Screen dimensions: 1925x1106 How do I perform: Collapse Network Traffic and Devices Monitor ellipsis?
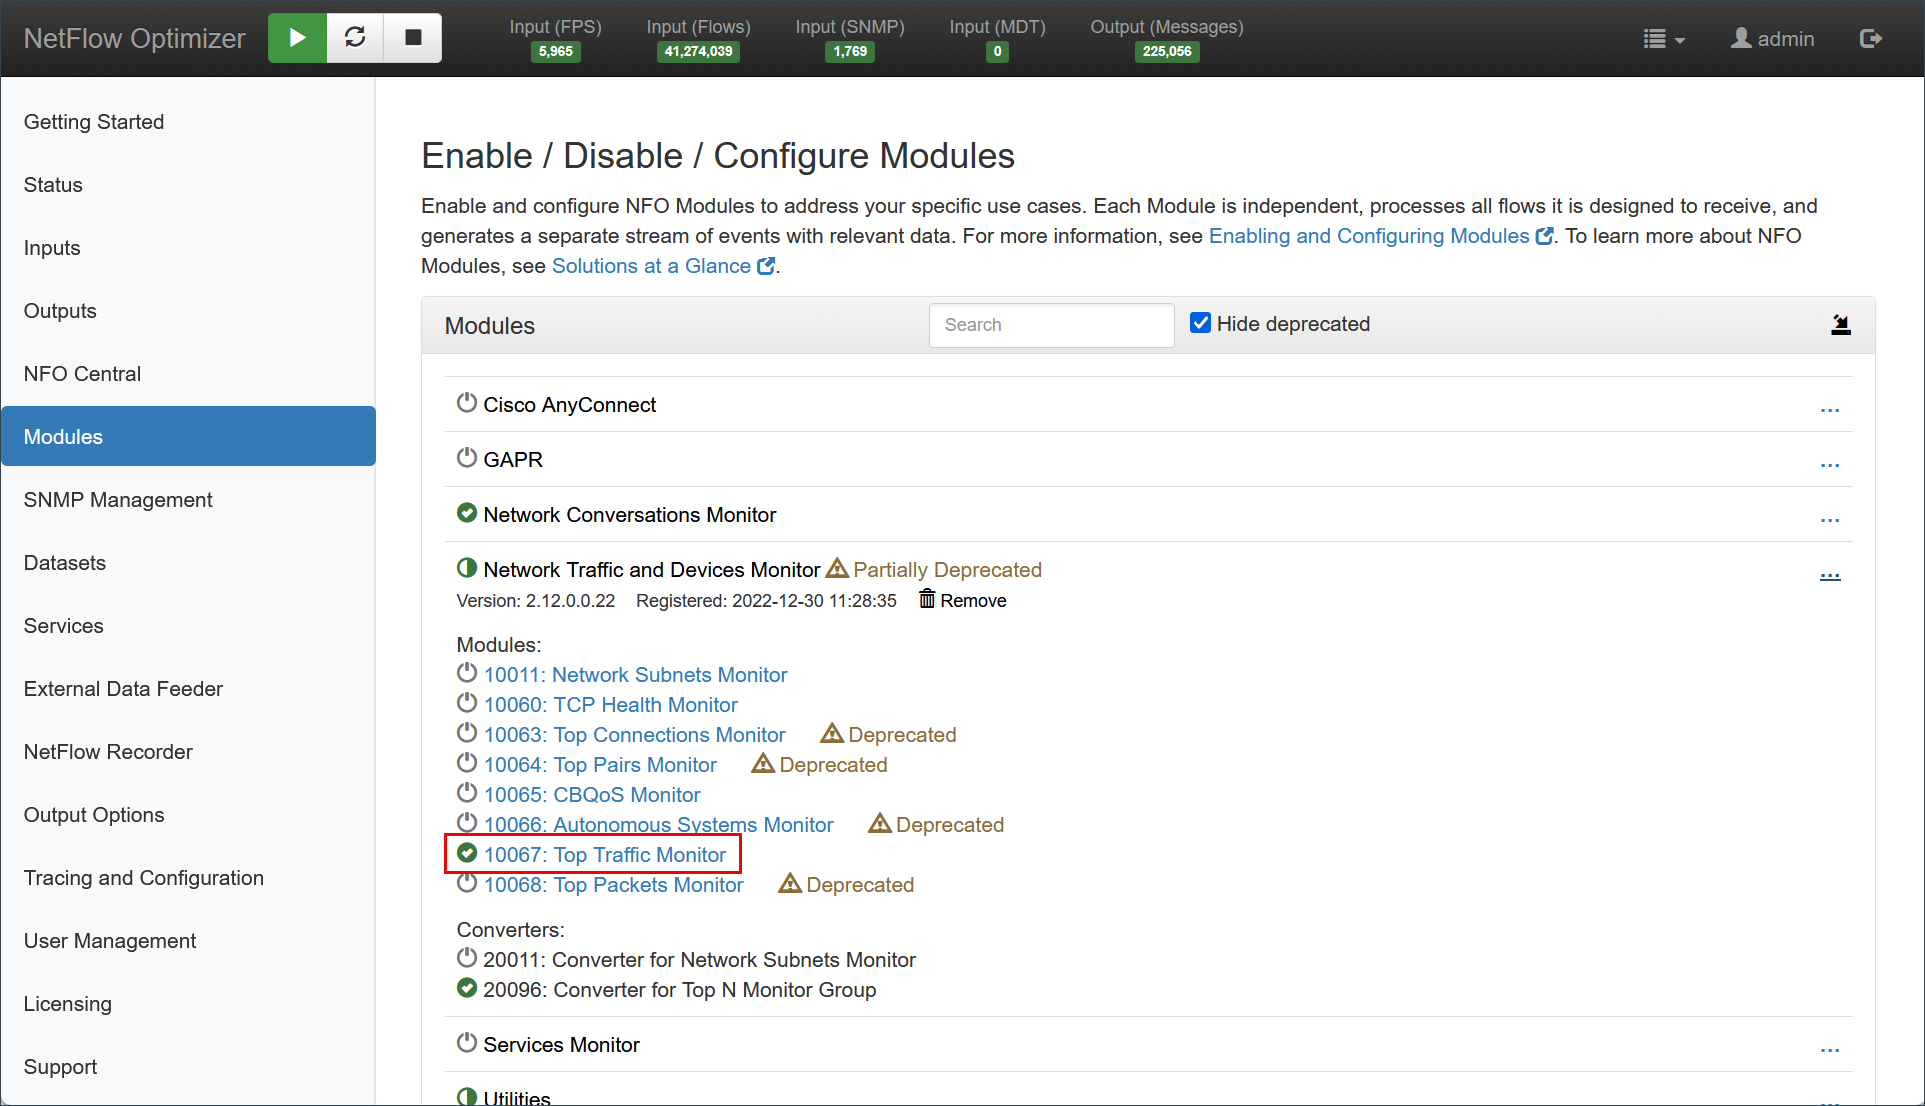[x=1829, y=575]
